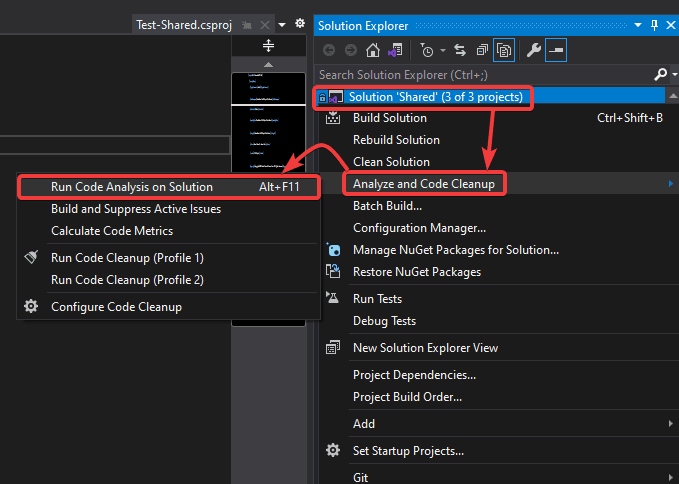Click the Collapse All icon
Image resolution: width=679 pixels, height=484 pixels.
[x=482, y=51]
